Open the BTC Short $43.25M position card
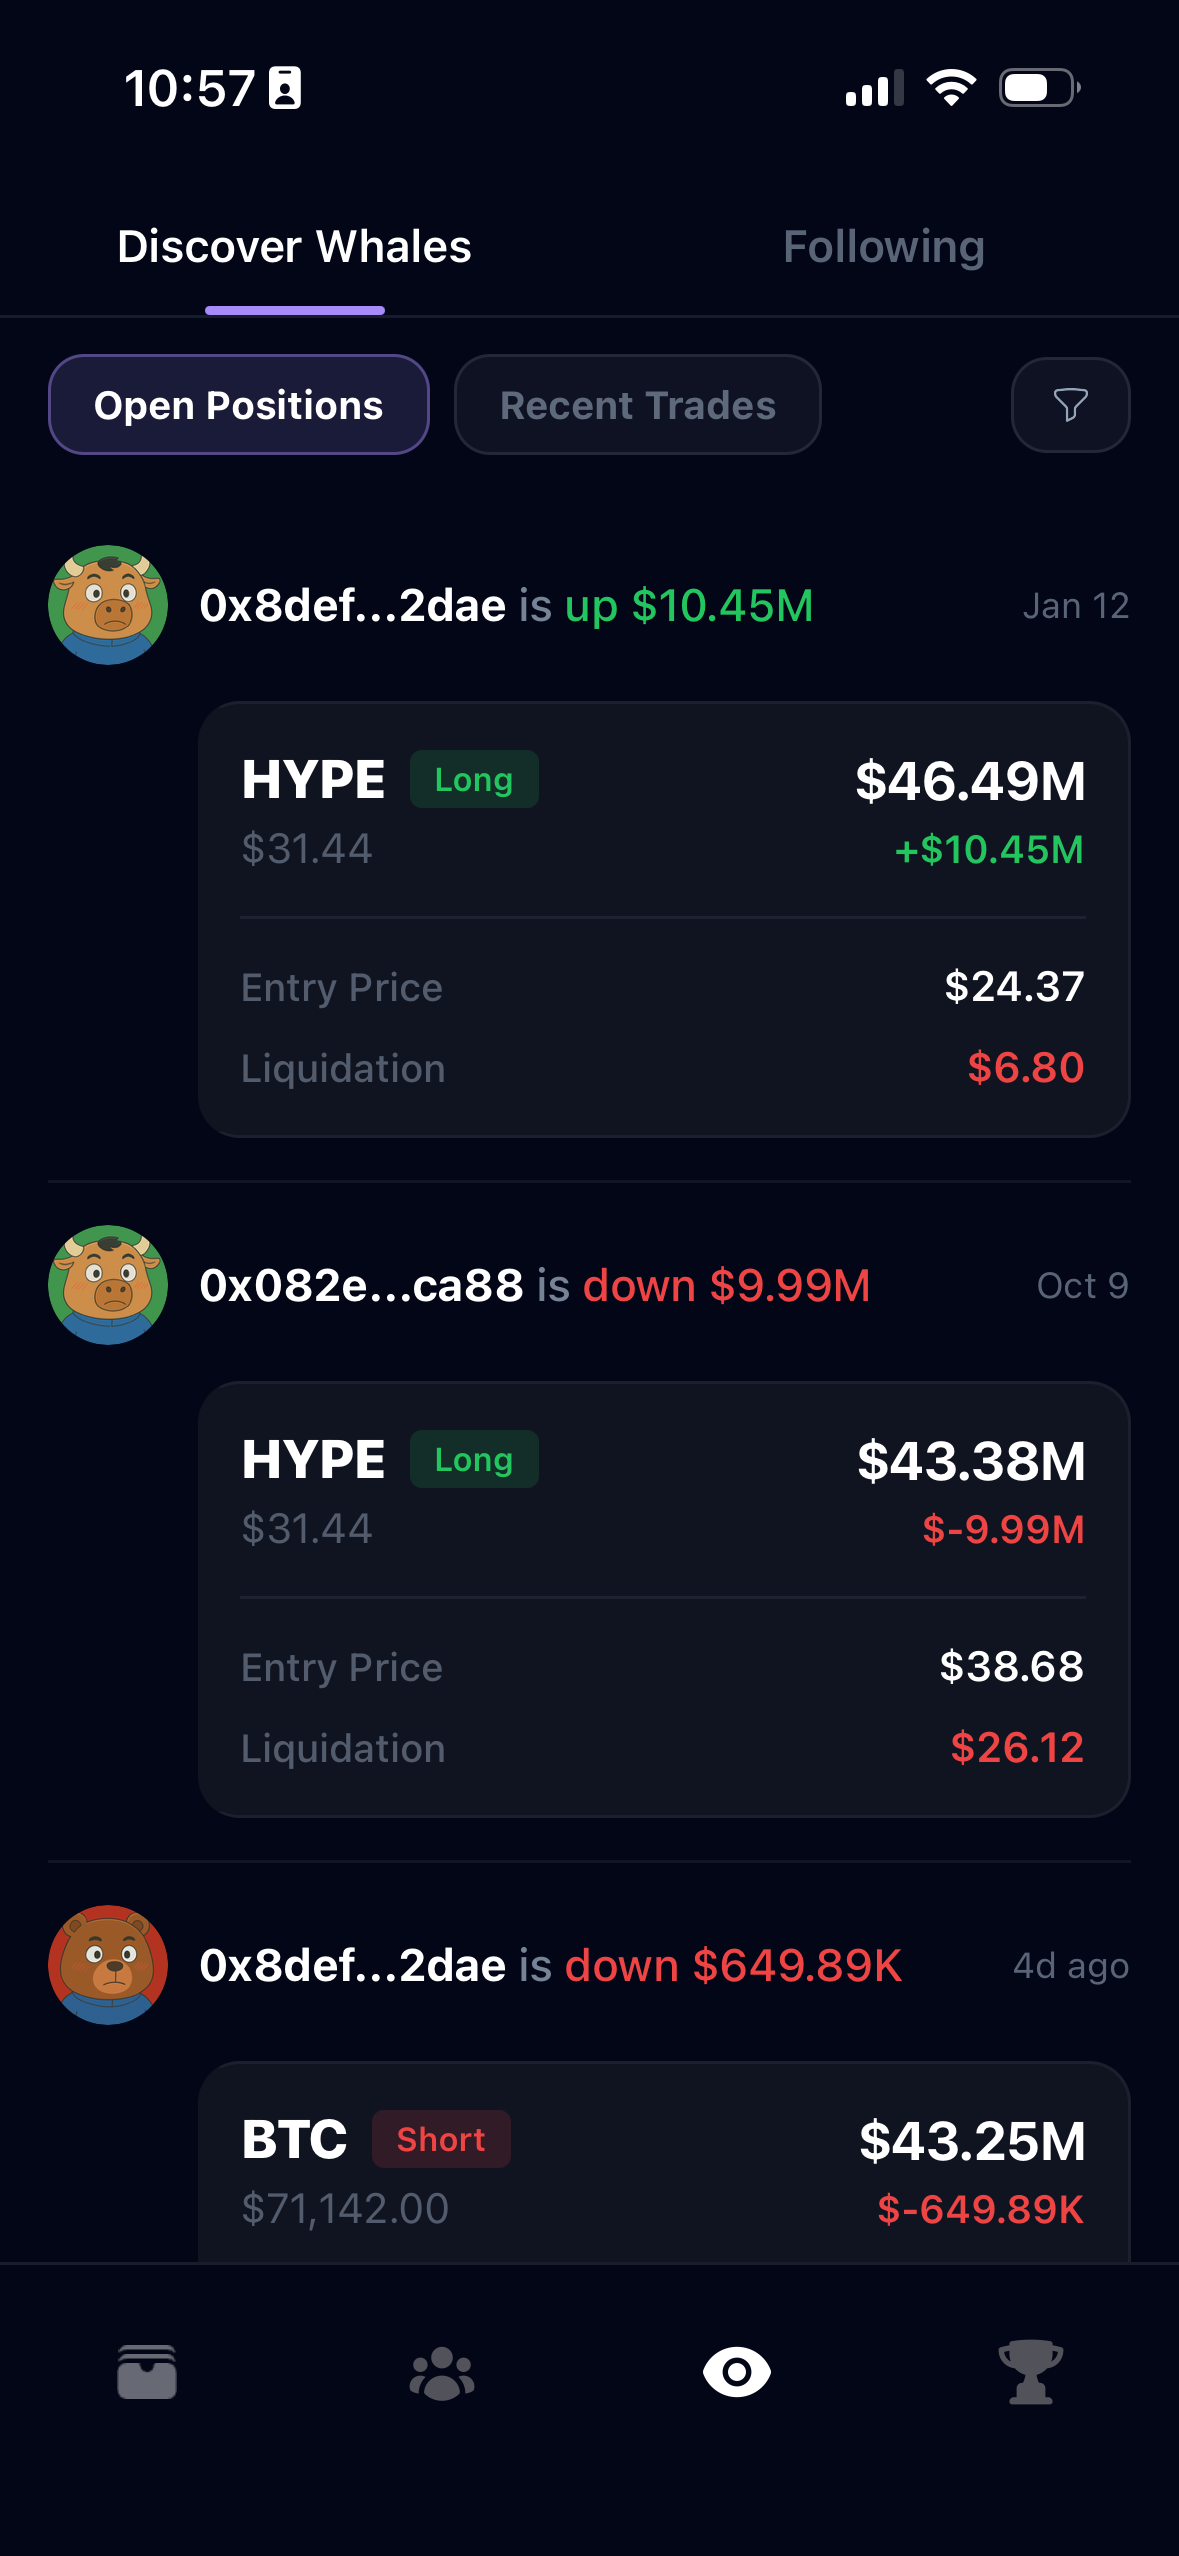Viewport: 1179px width, 2556px height. [x=664, y=2170]
